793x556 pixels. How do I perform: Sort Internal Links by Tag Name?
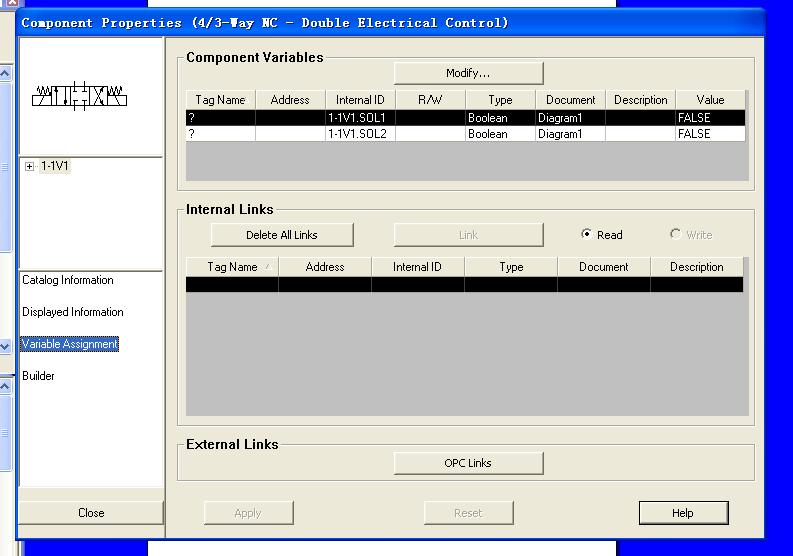(232, 267)
